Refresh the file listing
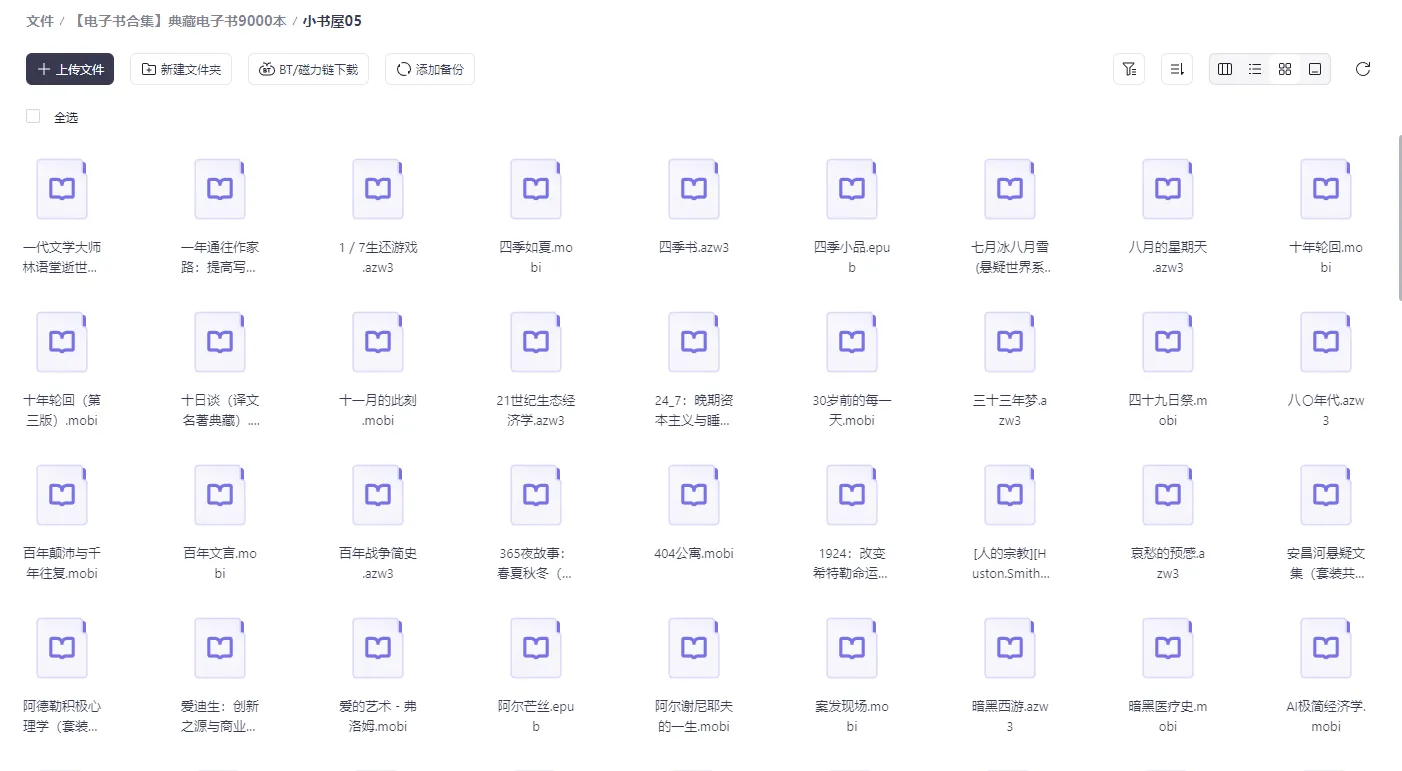The height and width of the screenshot is (771, 1402). point(1363,69)
